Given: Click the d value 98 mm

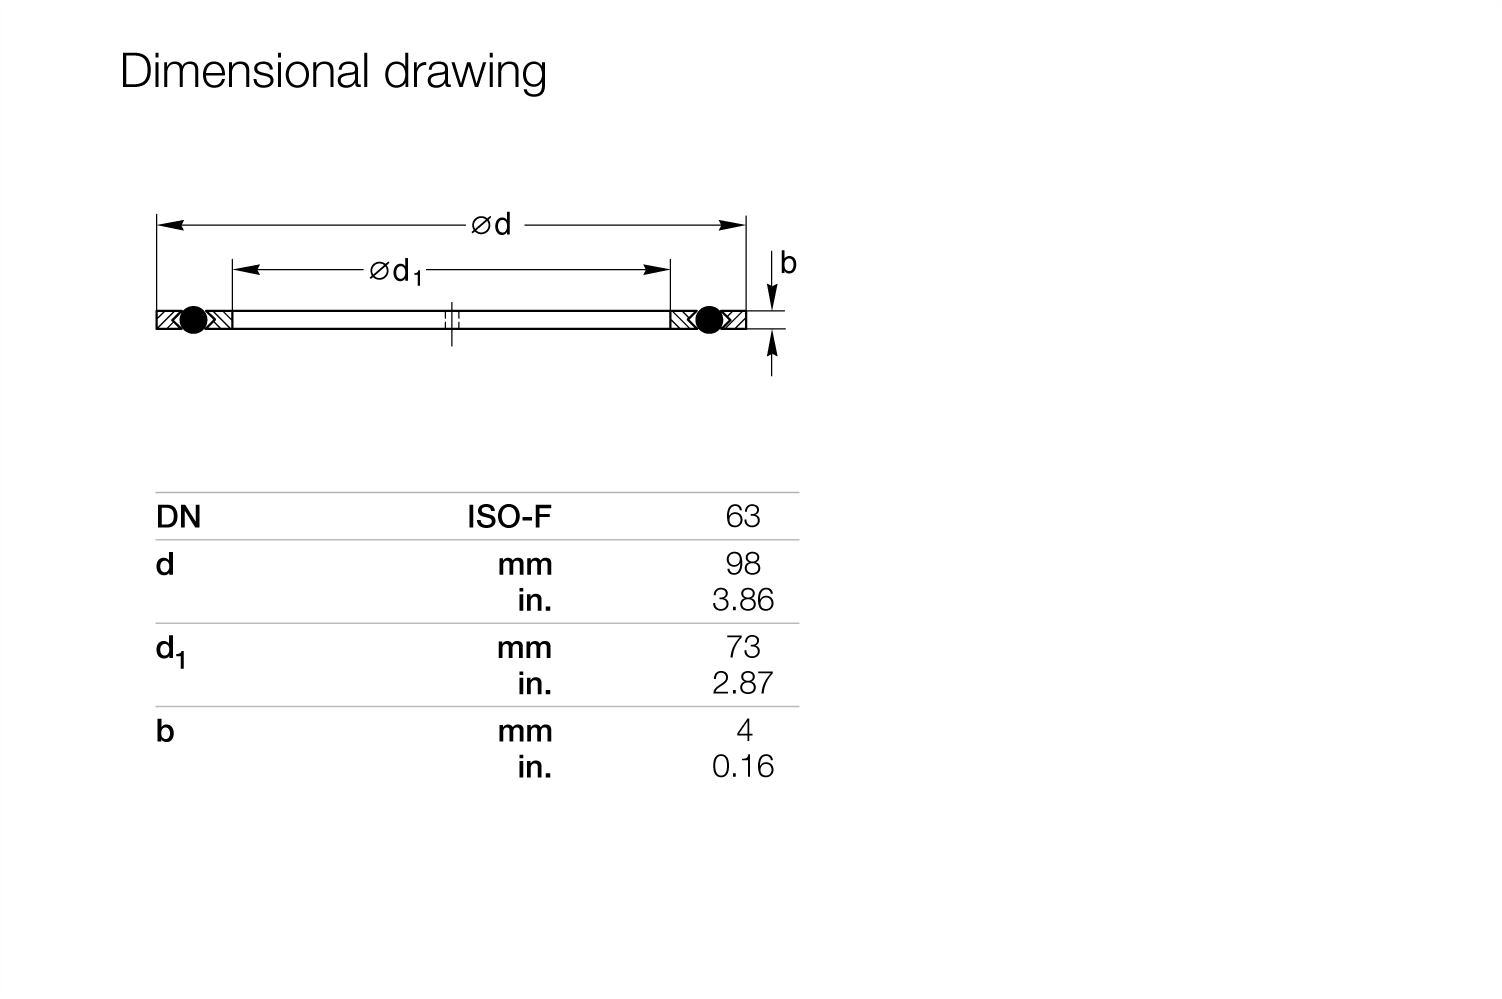Looking at the screenshot, I should click(743, 564).
